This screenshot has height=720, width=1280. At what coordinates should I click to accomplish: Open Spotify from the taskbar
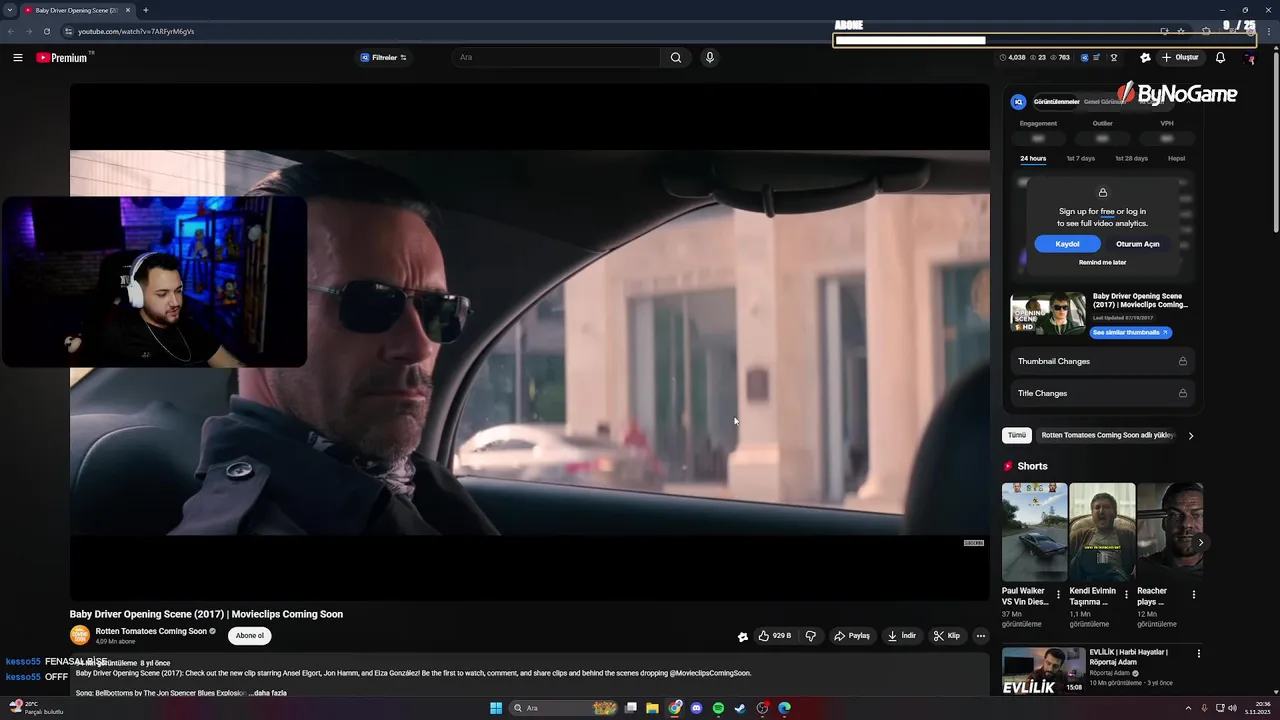tap(718, 708)
